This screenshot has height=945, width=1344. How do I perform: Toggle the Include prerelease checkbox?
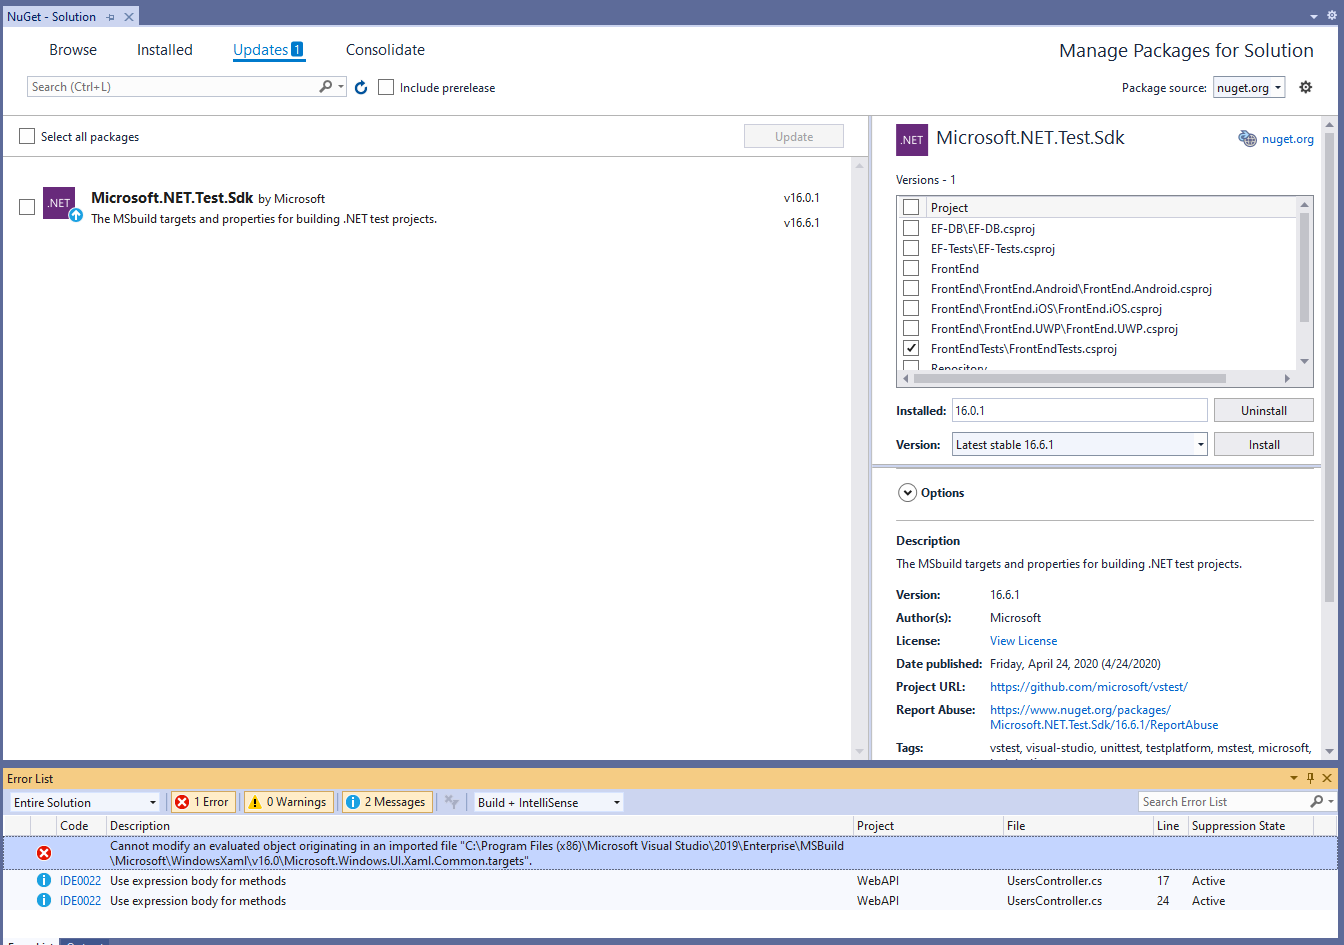pos(386,87)
